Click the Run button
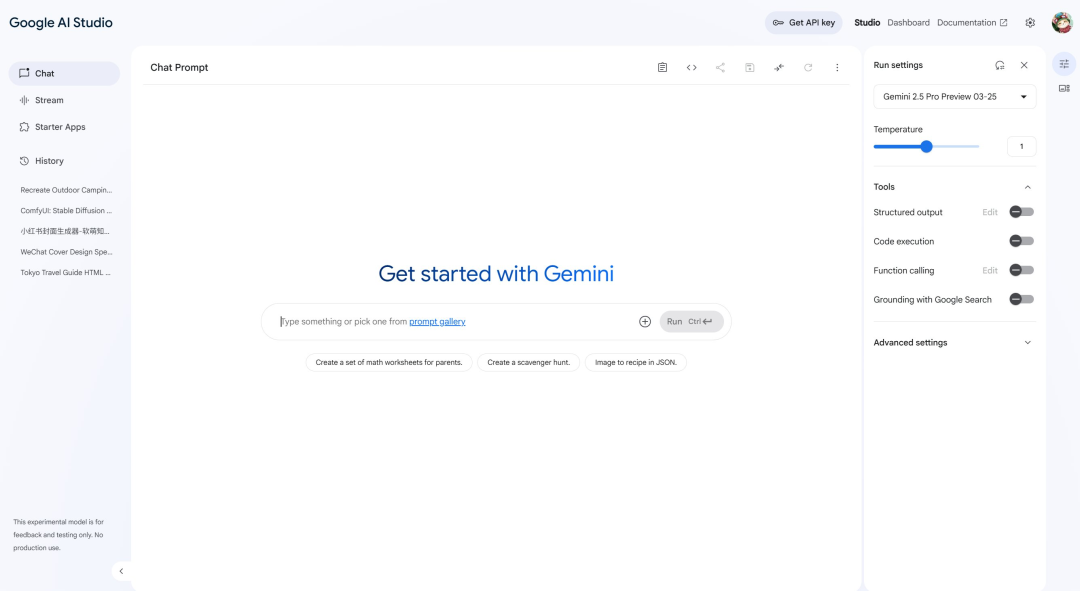 692,322
